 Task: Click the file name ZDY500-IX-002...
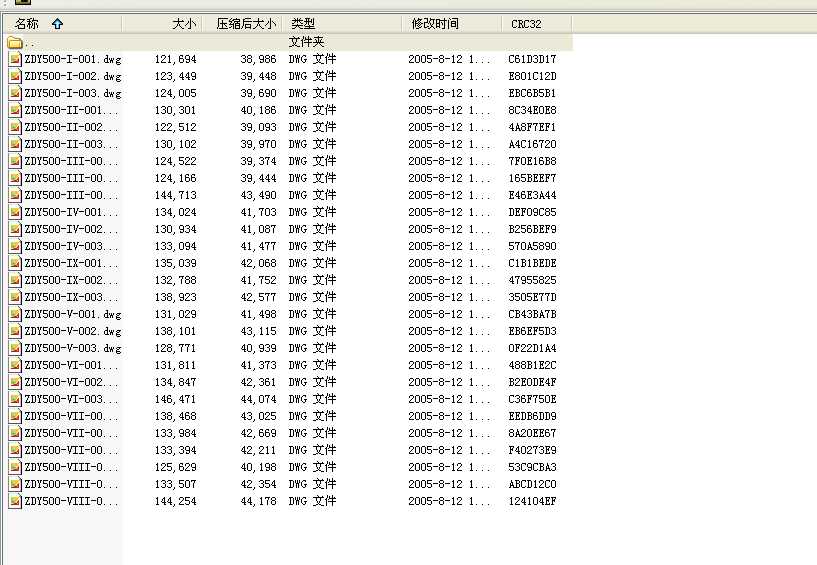(x=71, y=280)
